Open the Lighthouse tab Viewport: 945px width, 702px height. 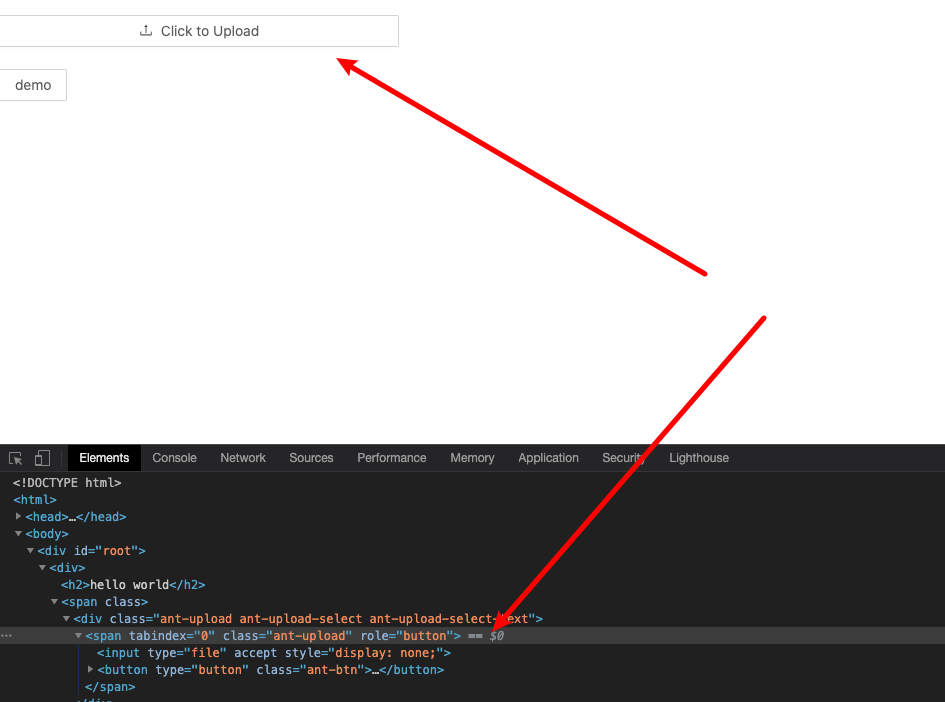[699, 458]
